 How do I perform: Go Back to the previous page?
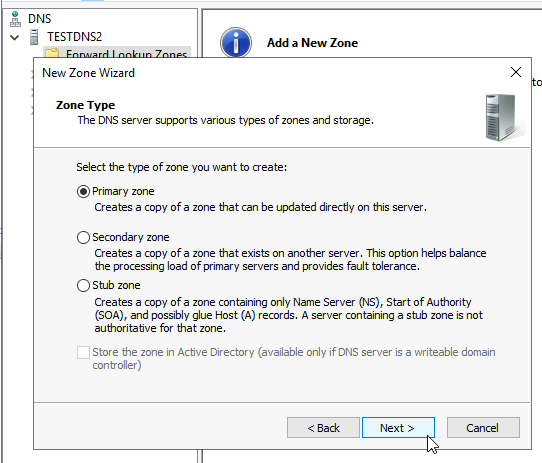click(x=323, y=428)
